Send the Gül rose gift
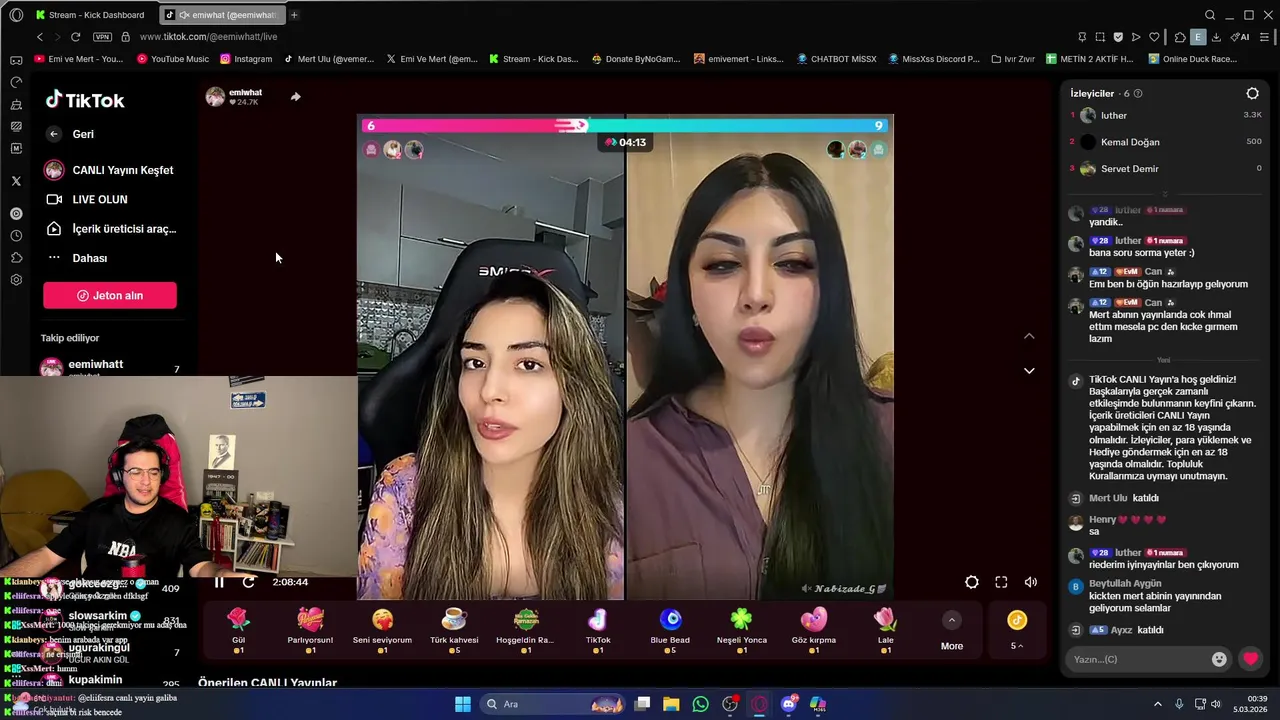The image size is (1280, 720). click(x=238, y=630)
